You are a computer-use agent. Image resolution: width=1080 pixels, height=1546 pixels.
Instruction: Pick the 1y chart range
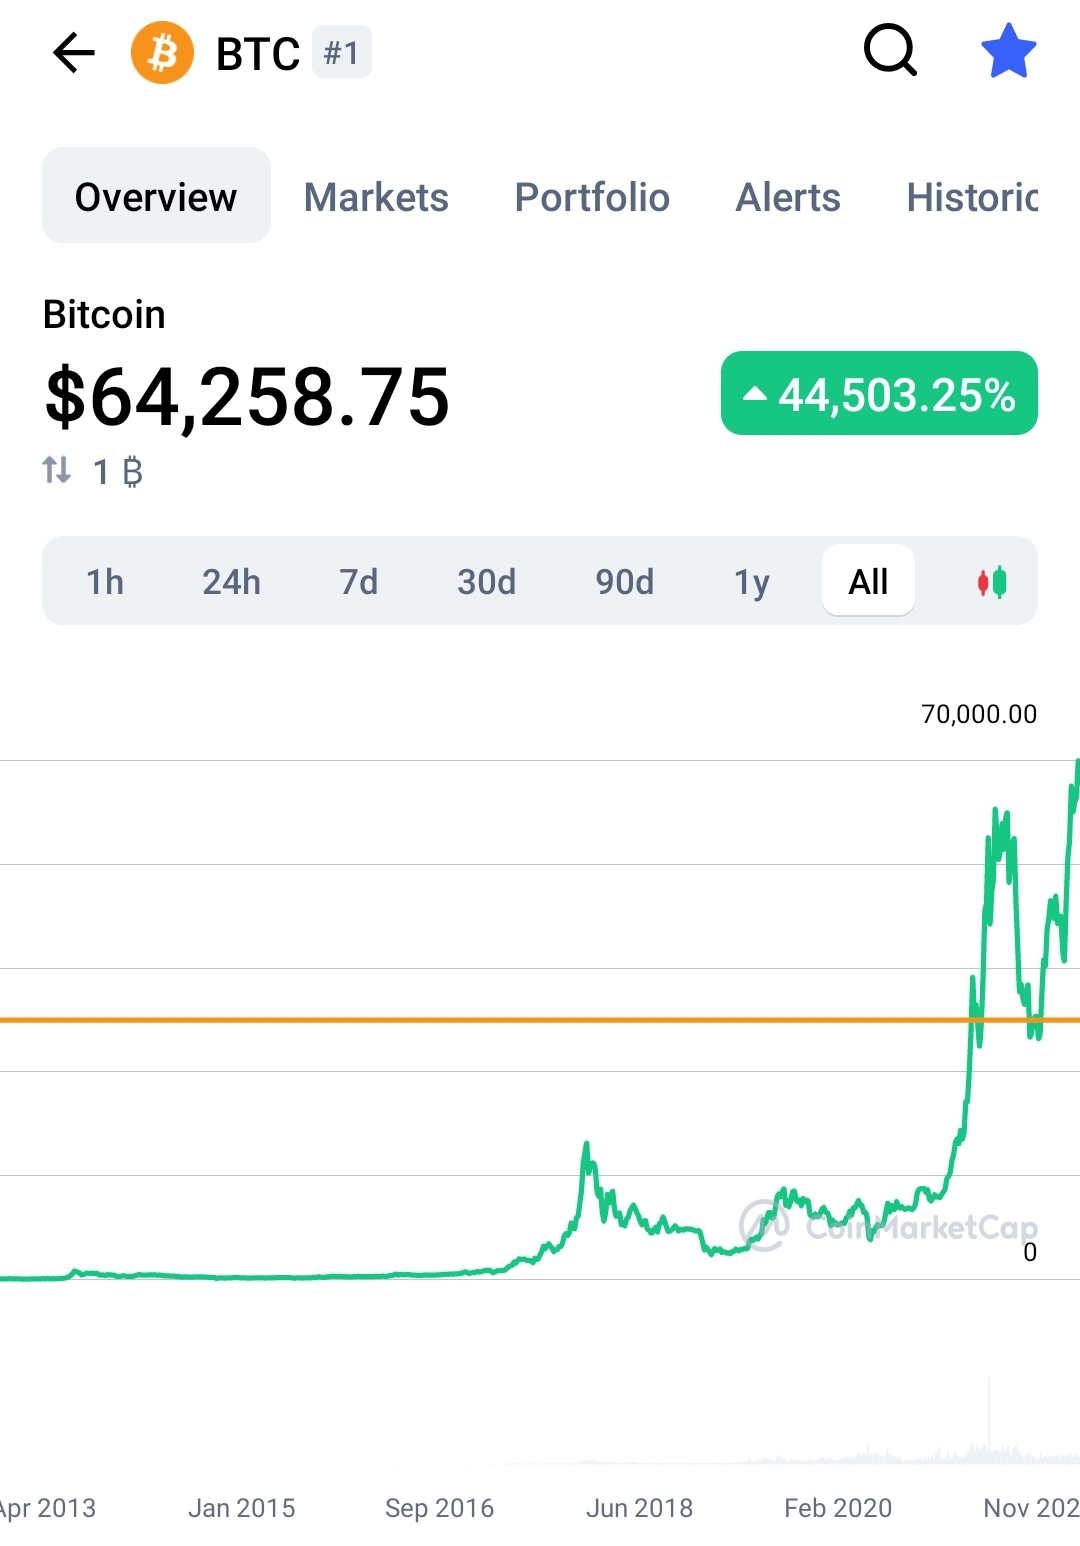[752, 582]
